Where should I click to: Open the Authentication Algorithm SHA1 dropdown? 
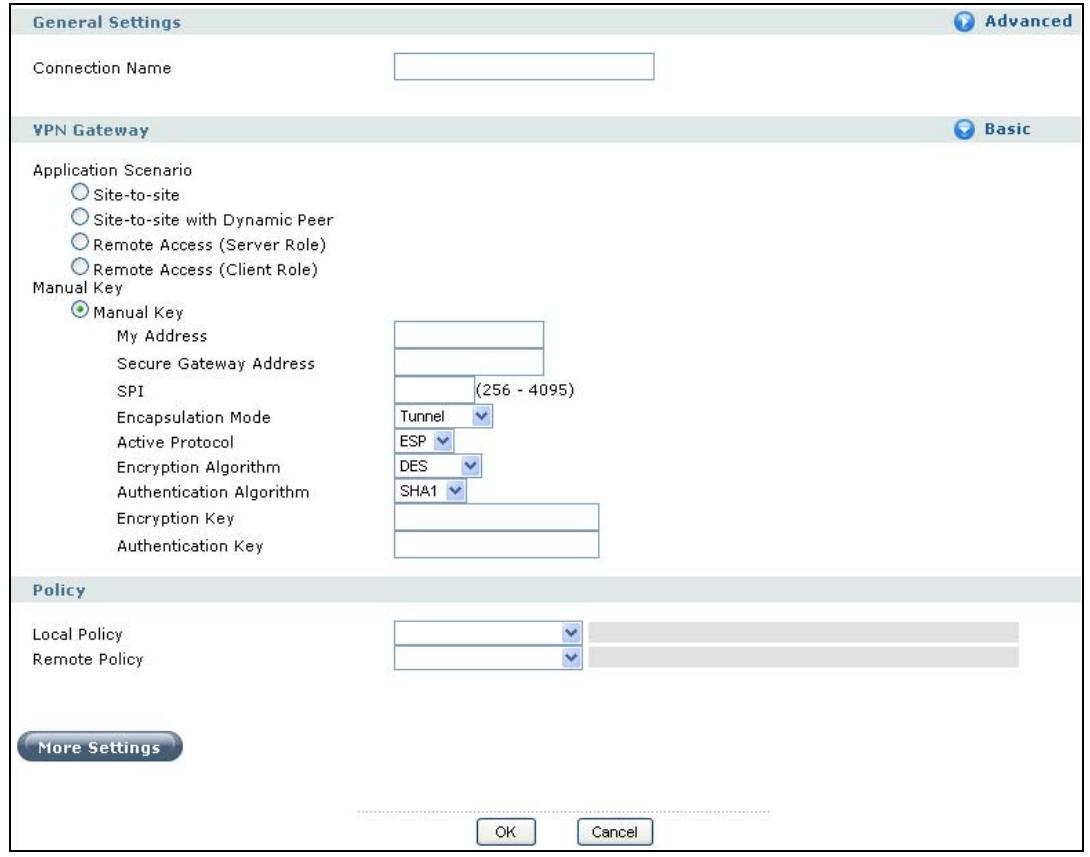430,491
